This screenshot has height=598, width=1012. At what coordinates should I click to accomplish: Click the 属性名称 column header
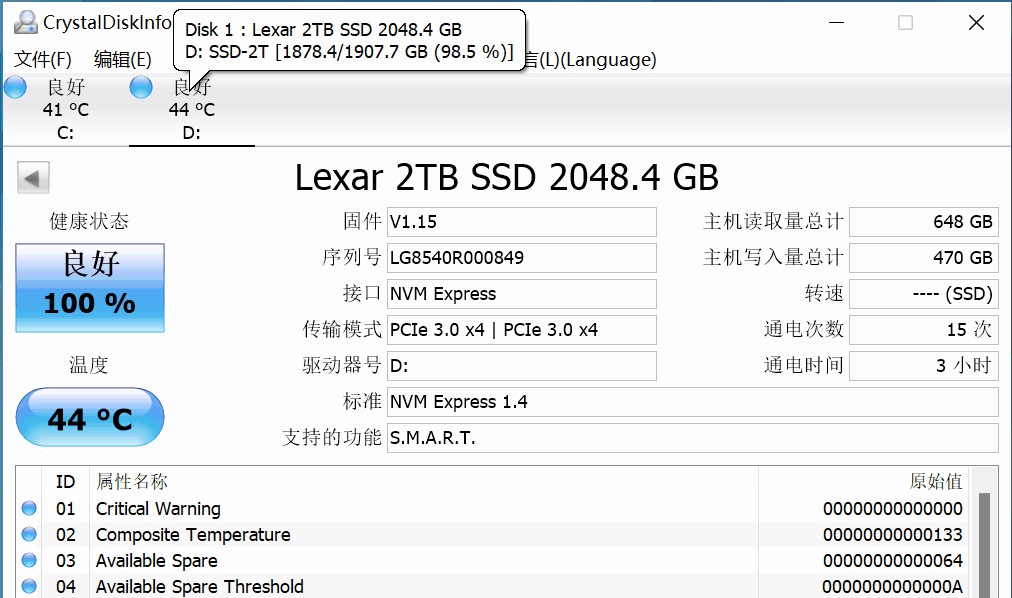point(423,482)
